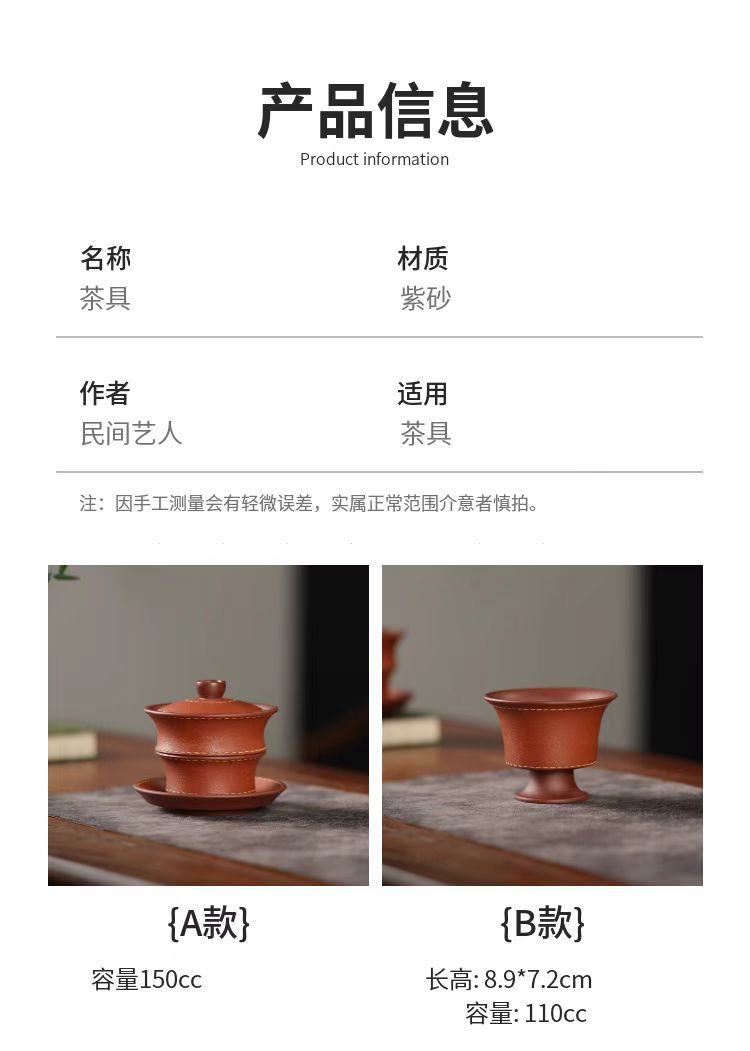Click the Product information subtitle

[374, 160]
